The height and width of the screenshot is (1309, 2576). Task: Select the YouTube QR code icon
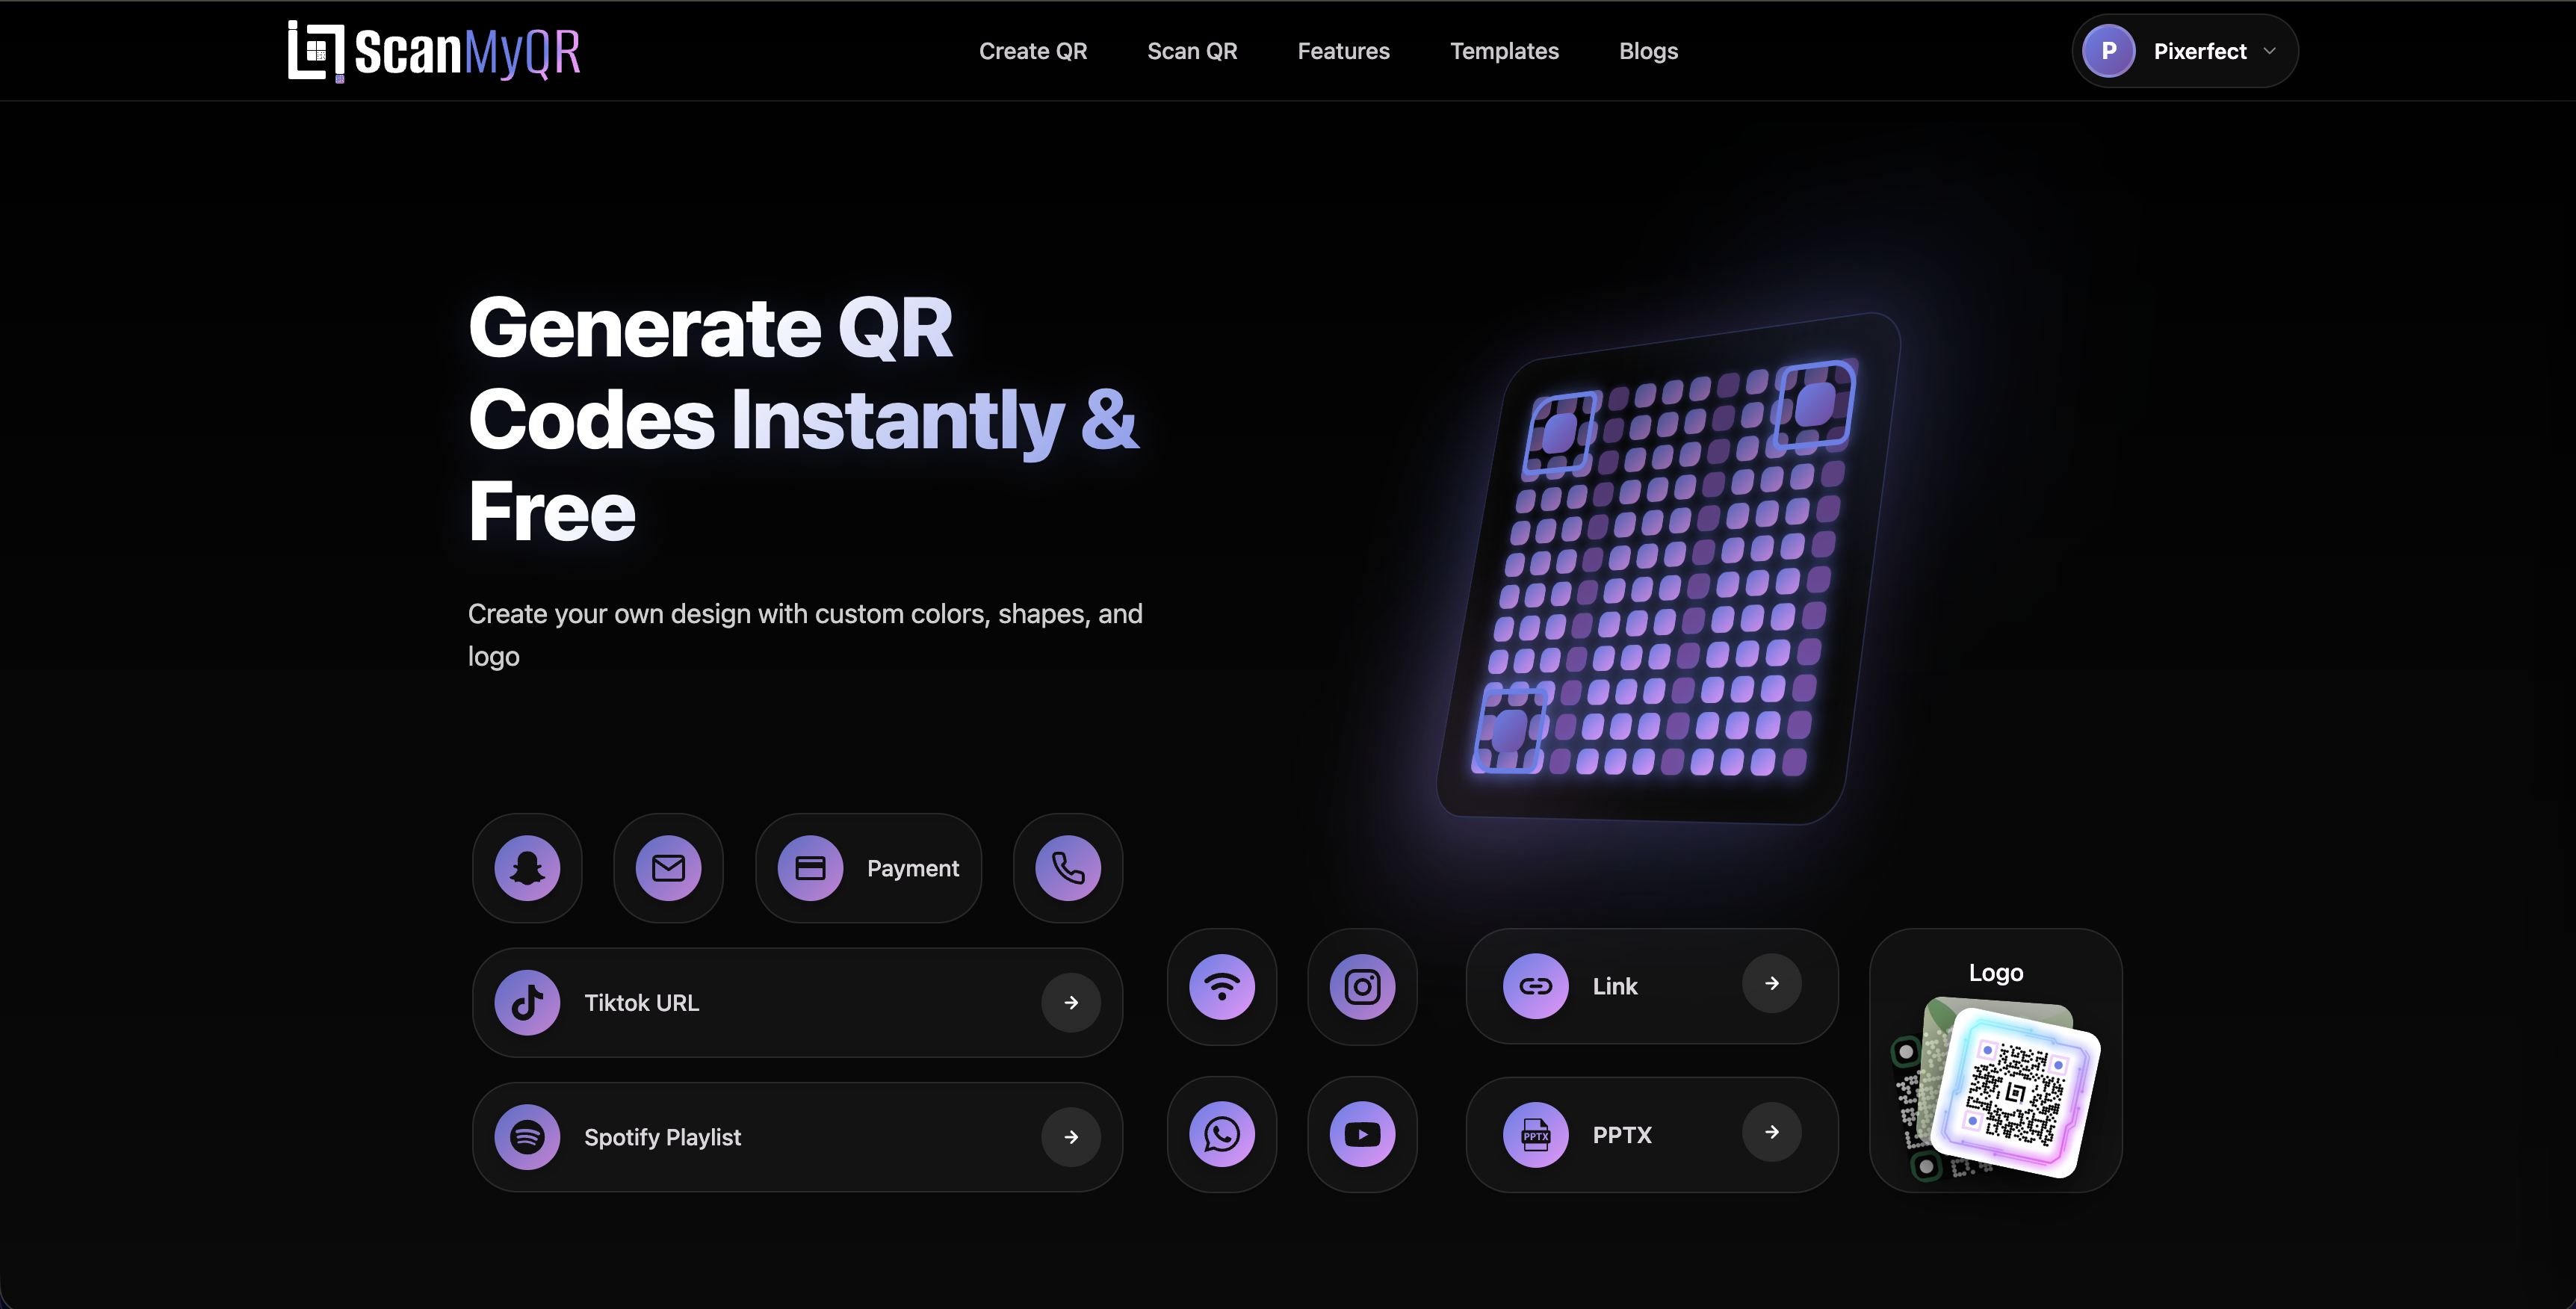click(x=1362, y=1134)
